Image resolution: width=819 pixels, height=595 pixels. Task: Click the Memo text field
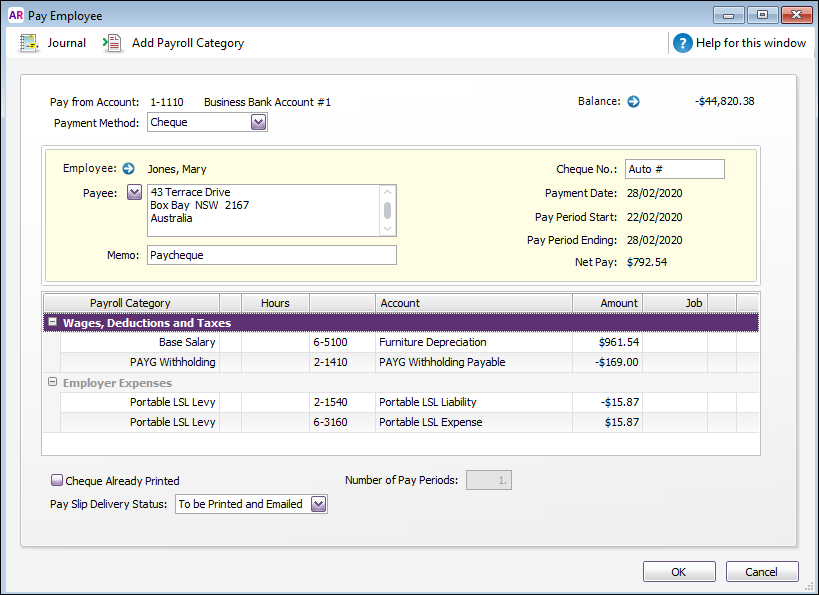tap(271, 255)
